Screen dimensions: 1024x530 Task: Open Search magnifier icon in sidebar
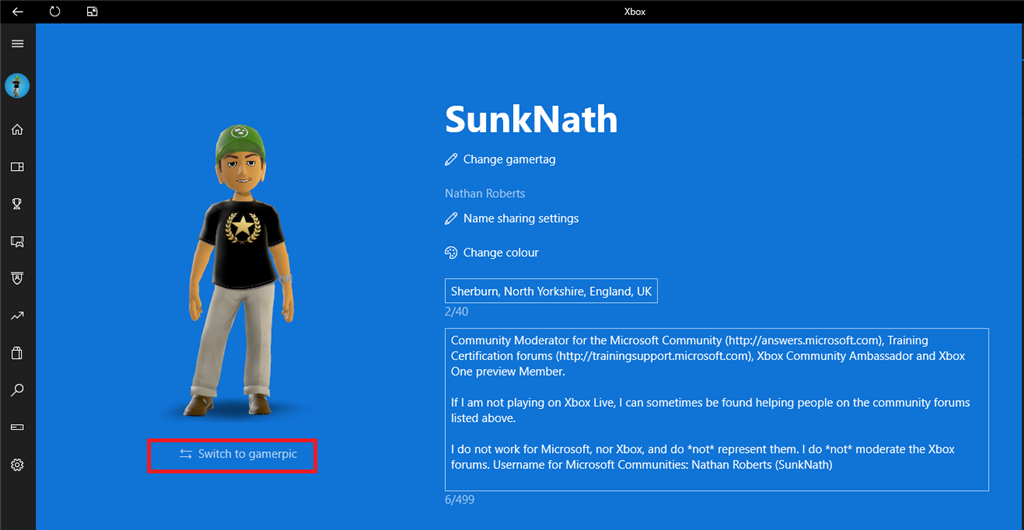[18, 390]
